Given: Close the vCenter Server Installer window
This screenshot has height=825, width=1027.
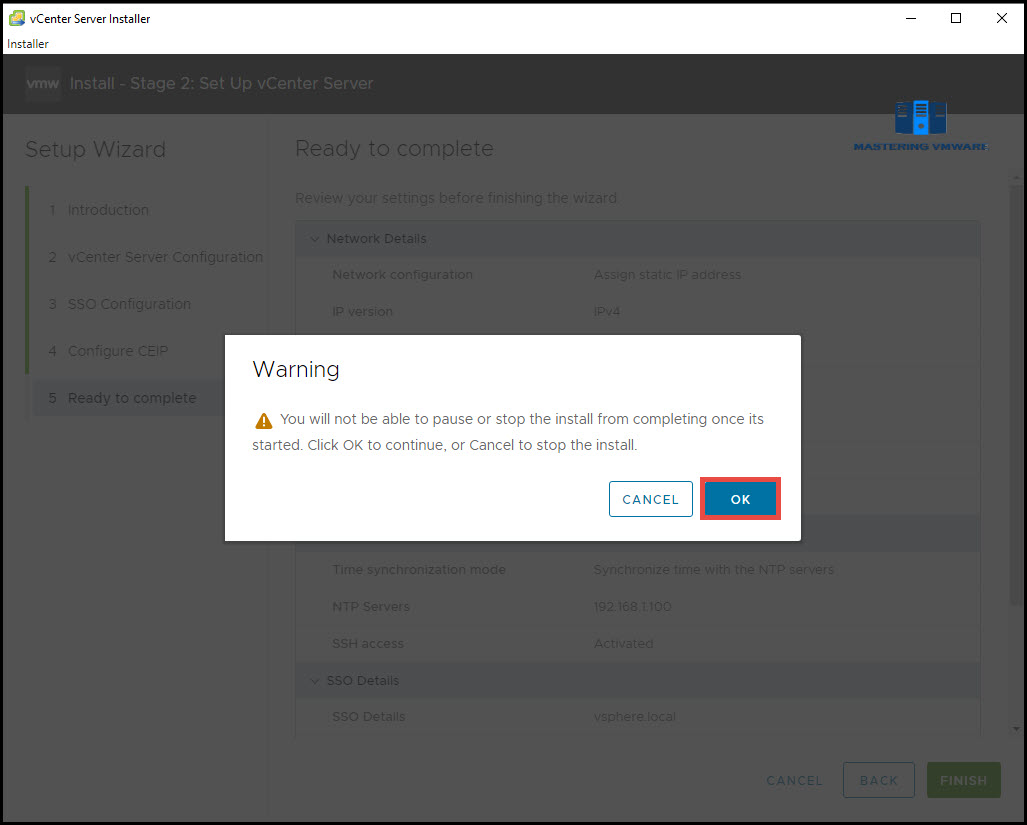Looking at the screenshot, I should click(x=1001, y=18).
